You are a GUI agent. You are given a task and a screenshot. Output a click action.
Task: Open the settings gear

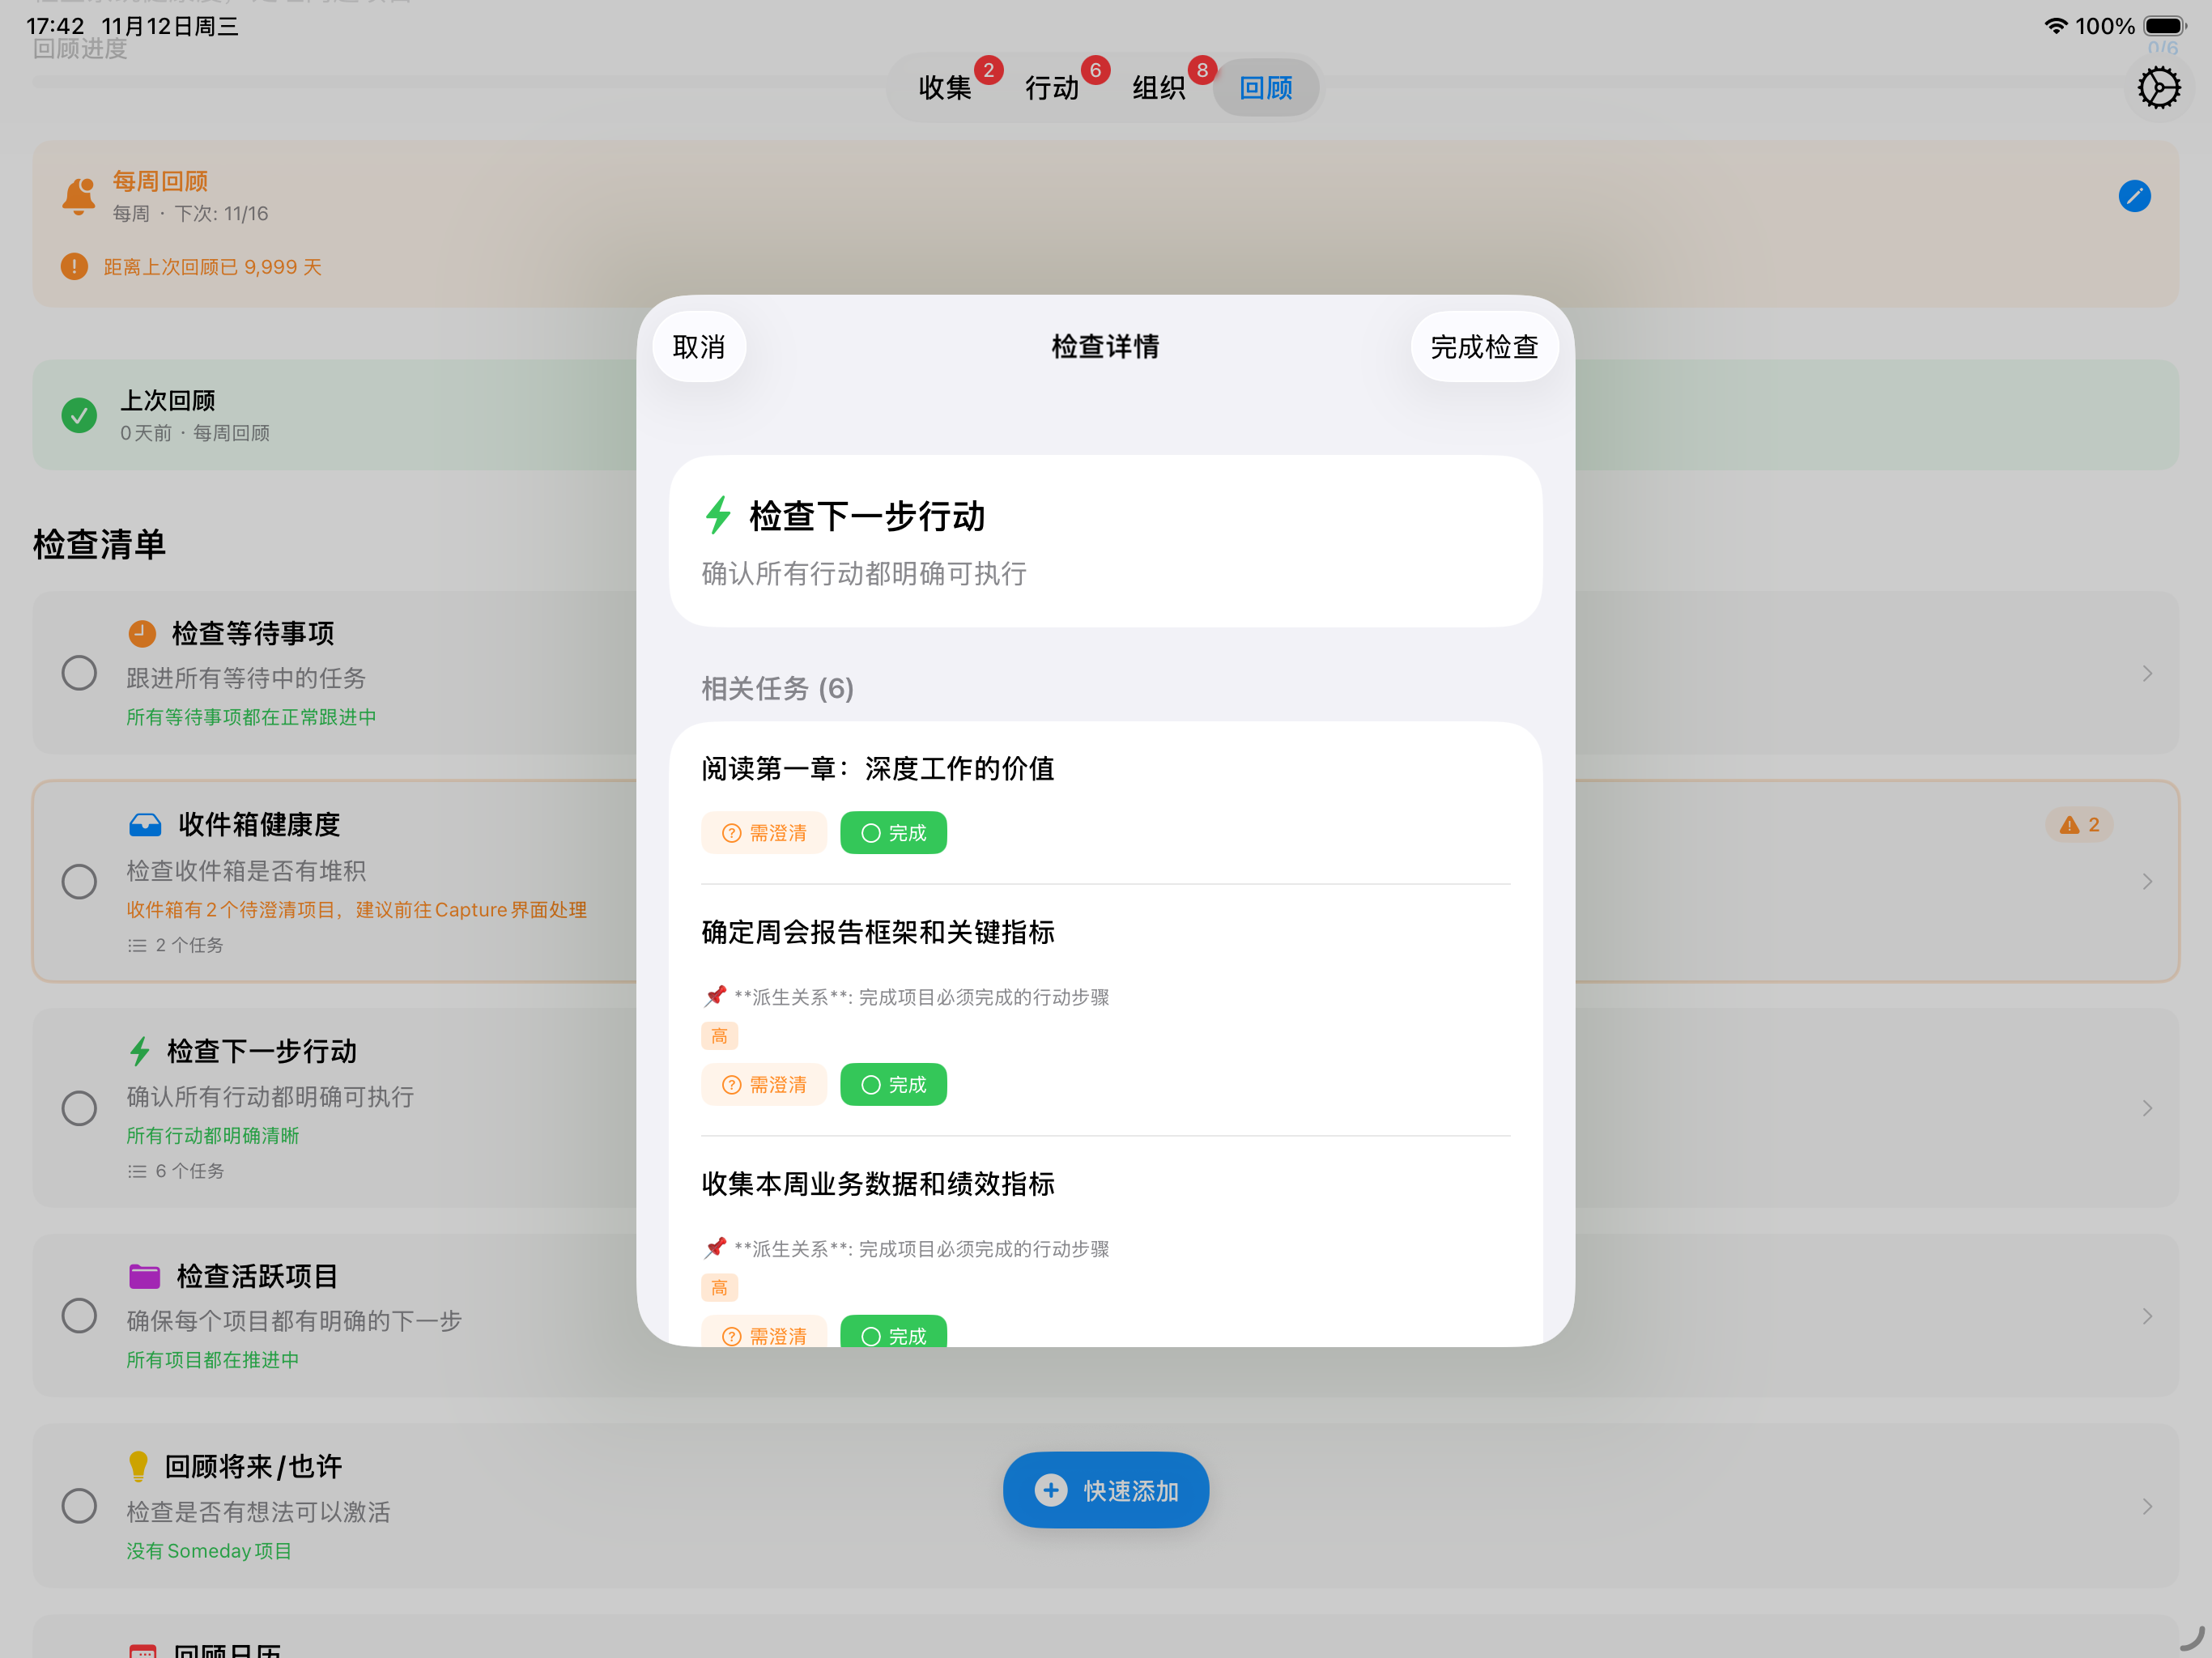click(x=2159, y=88)
